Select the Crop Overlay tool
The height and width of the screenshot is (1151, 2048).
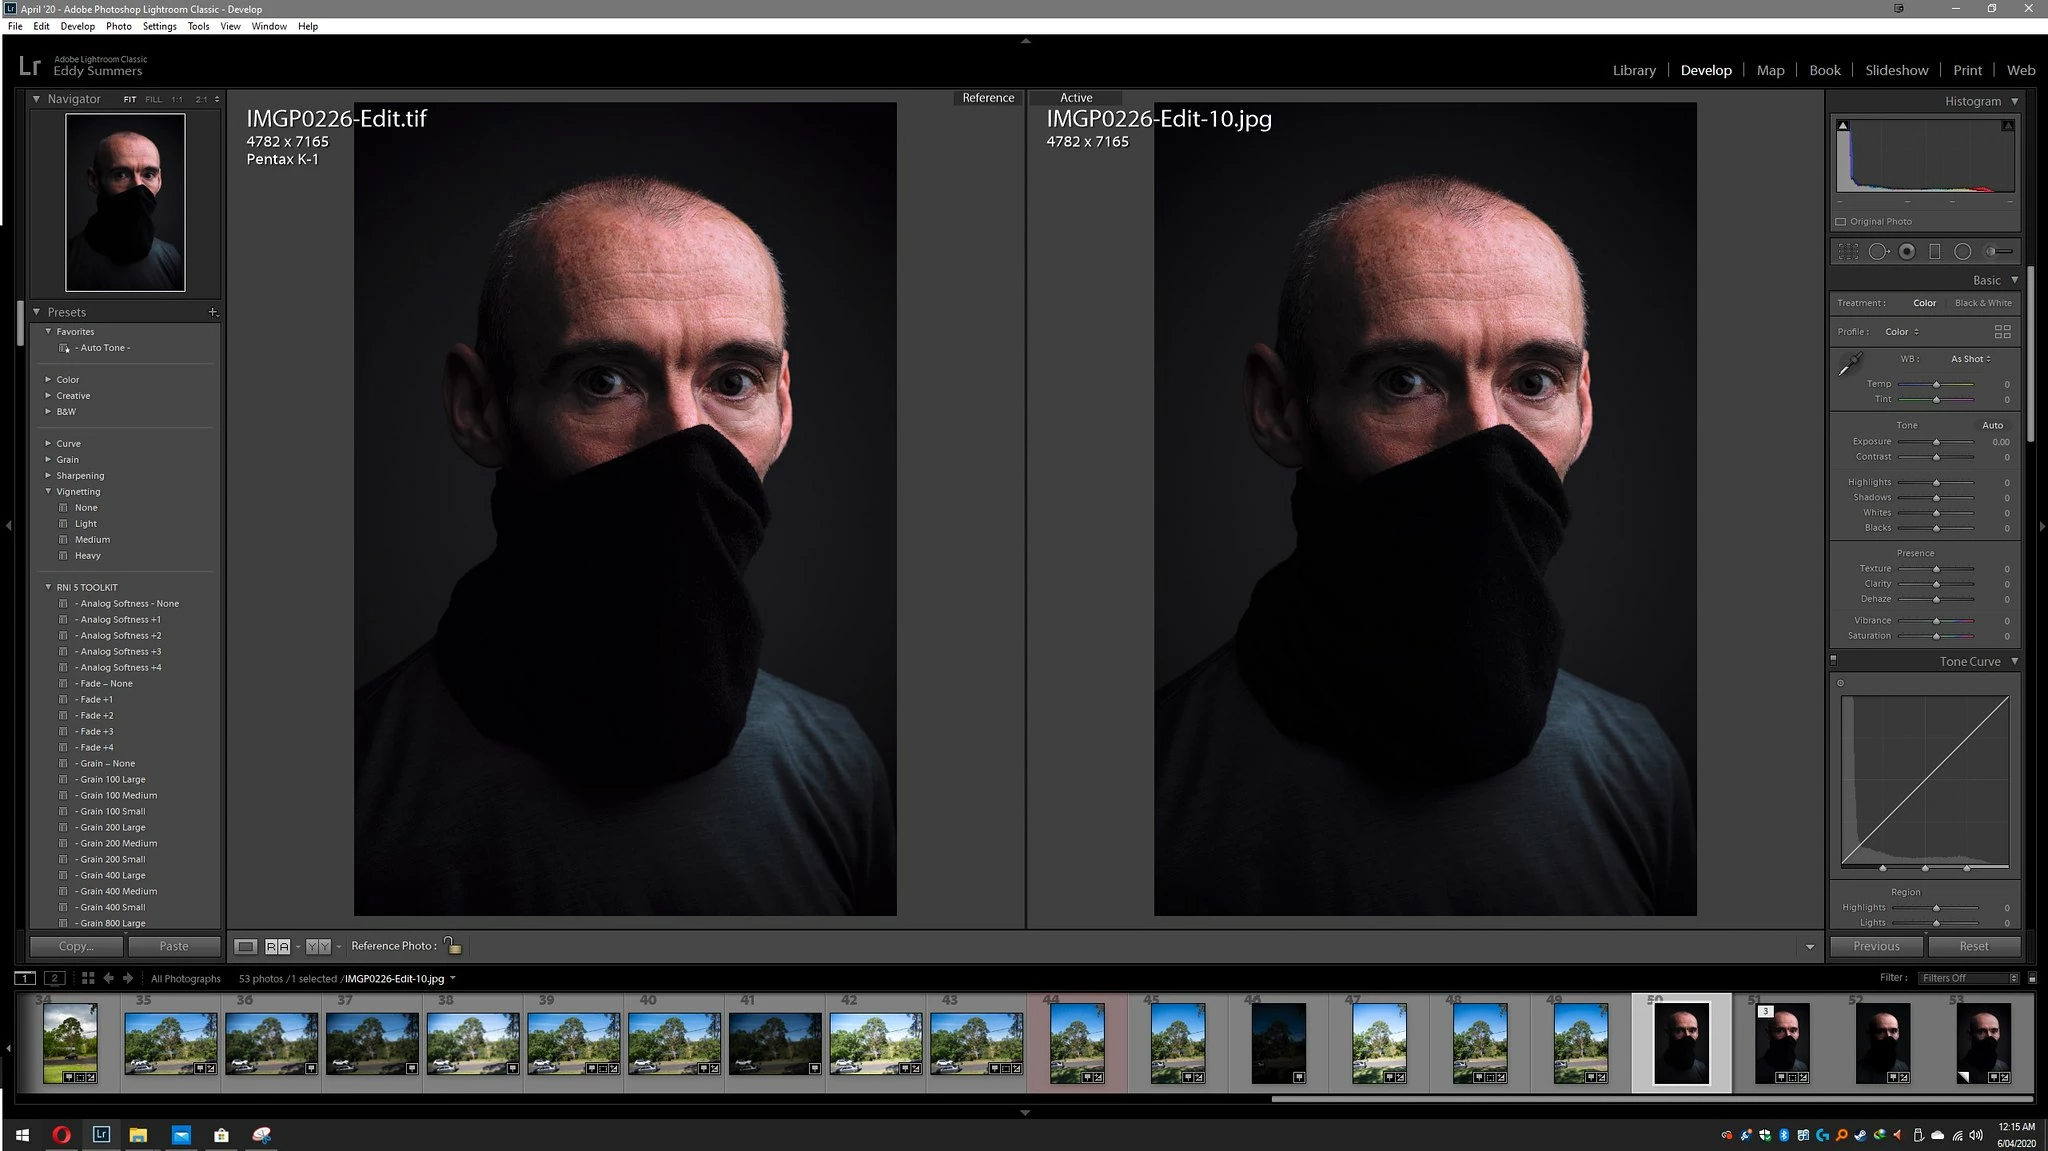tap(1848, 252)
